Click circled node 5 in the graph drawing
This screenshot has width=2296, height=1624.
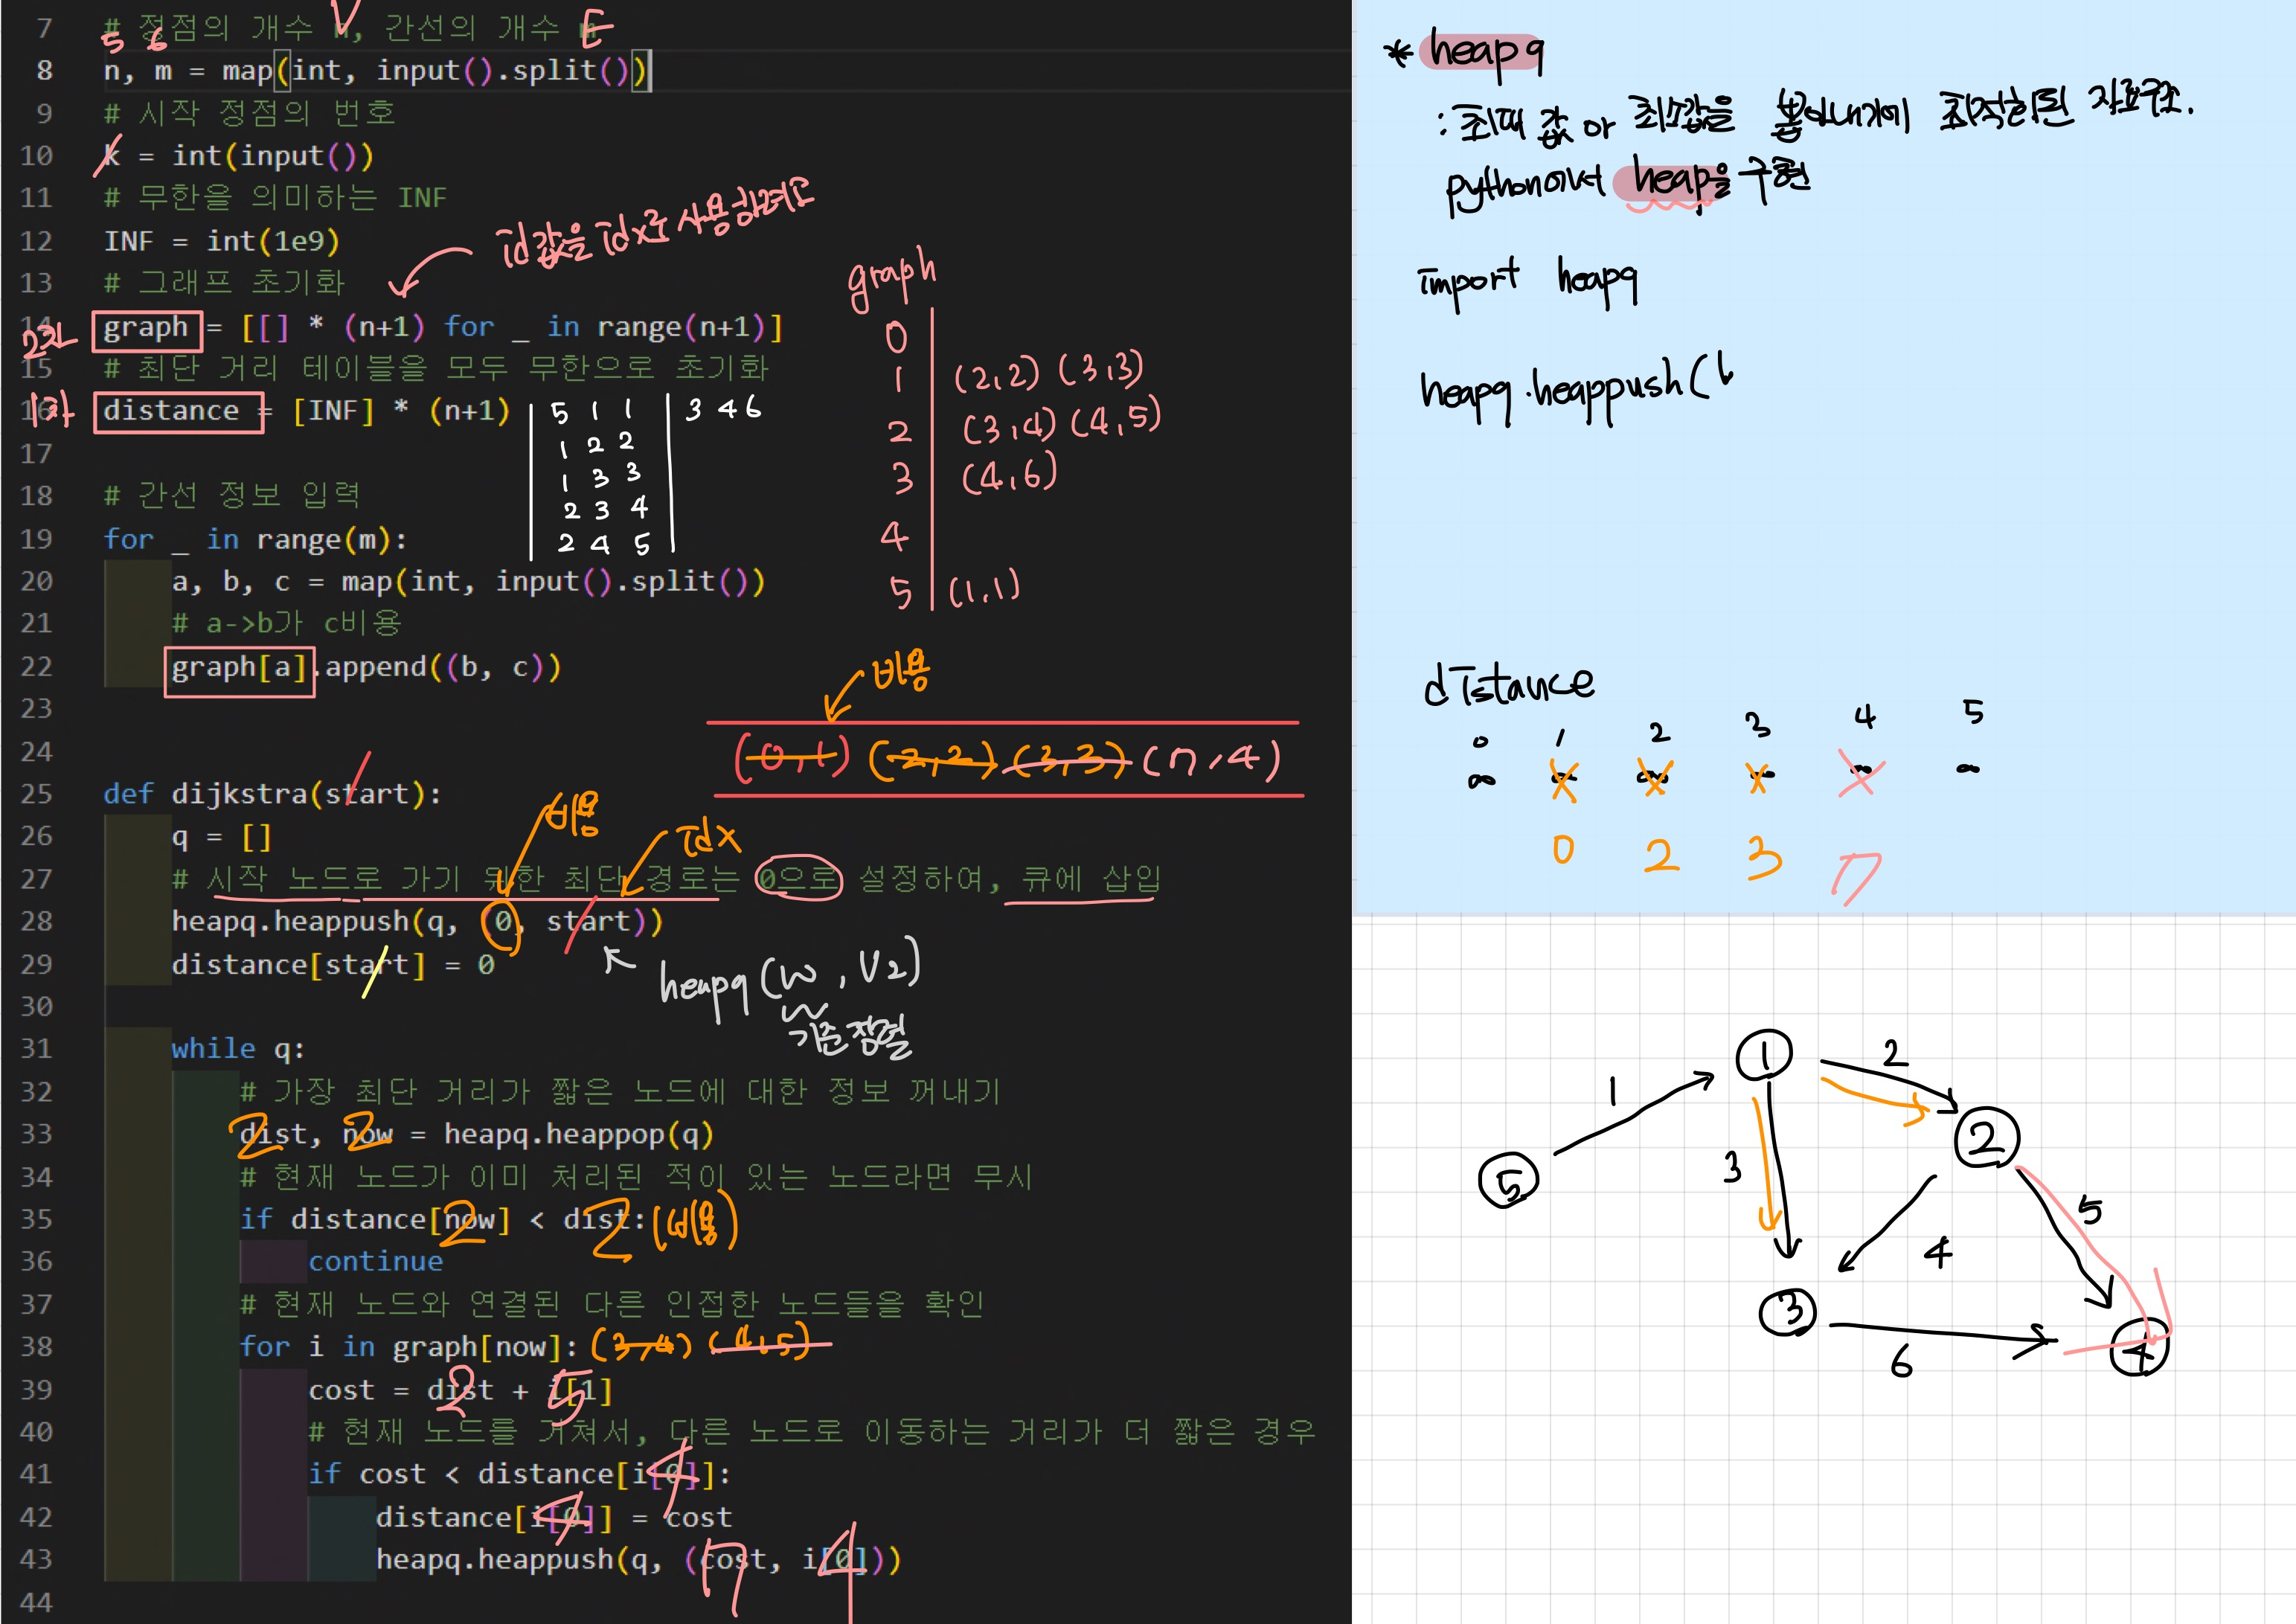tap(1508, 1181)
